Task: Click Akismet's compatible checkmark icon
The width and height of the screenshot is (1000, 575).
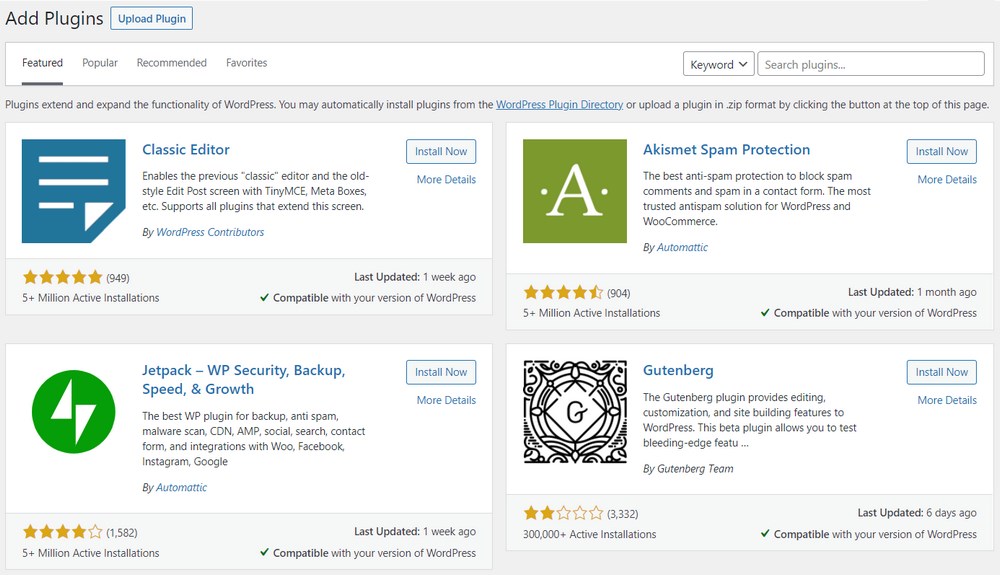Action: coord(765,312)
